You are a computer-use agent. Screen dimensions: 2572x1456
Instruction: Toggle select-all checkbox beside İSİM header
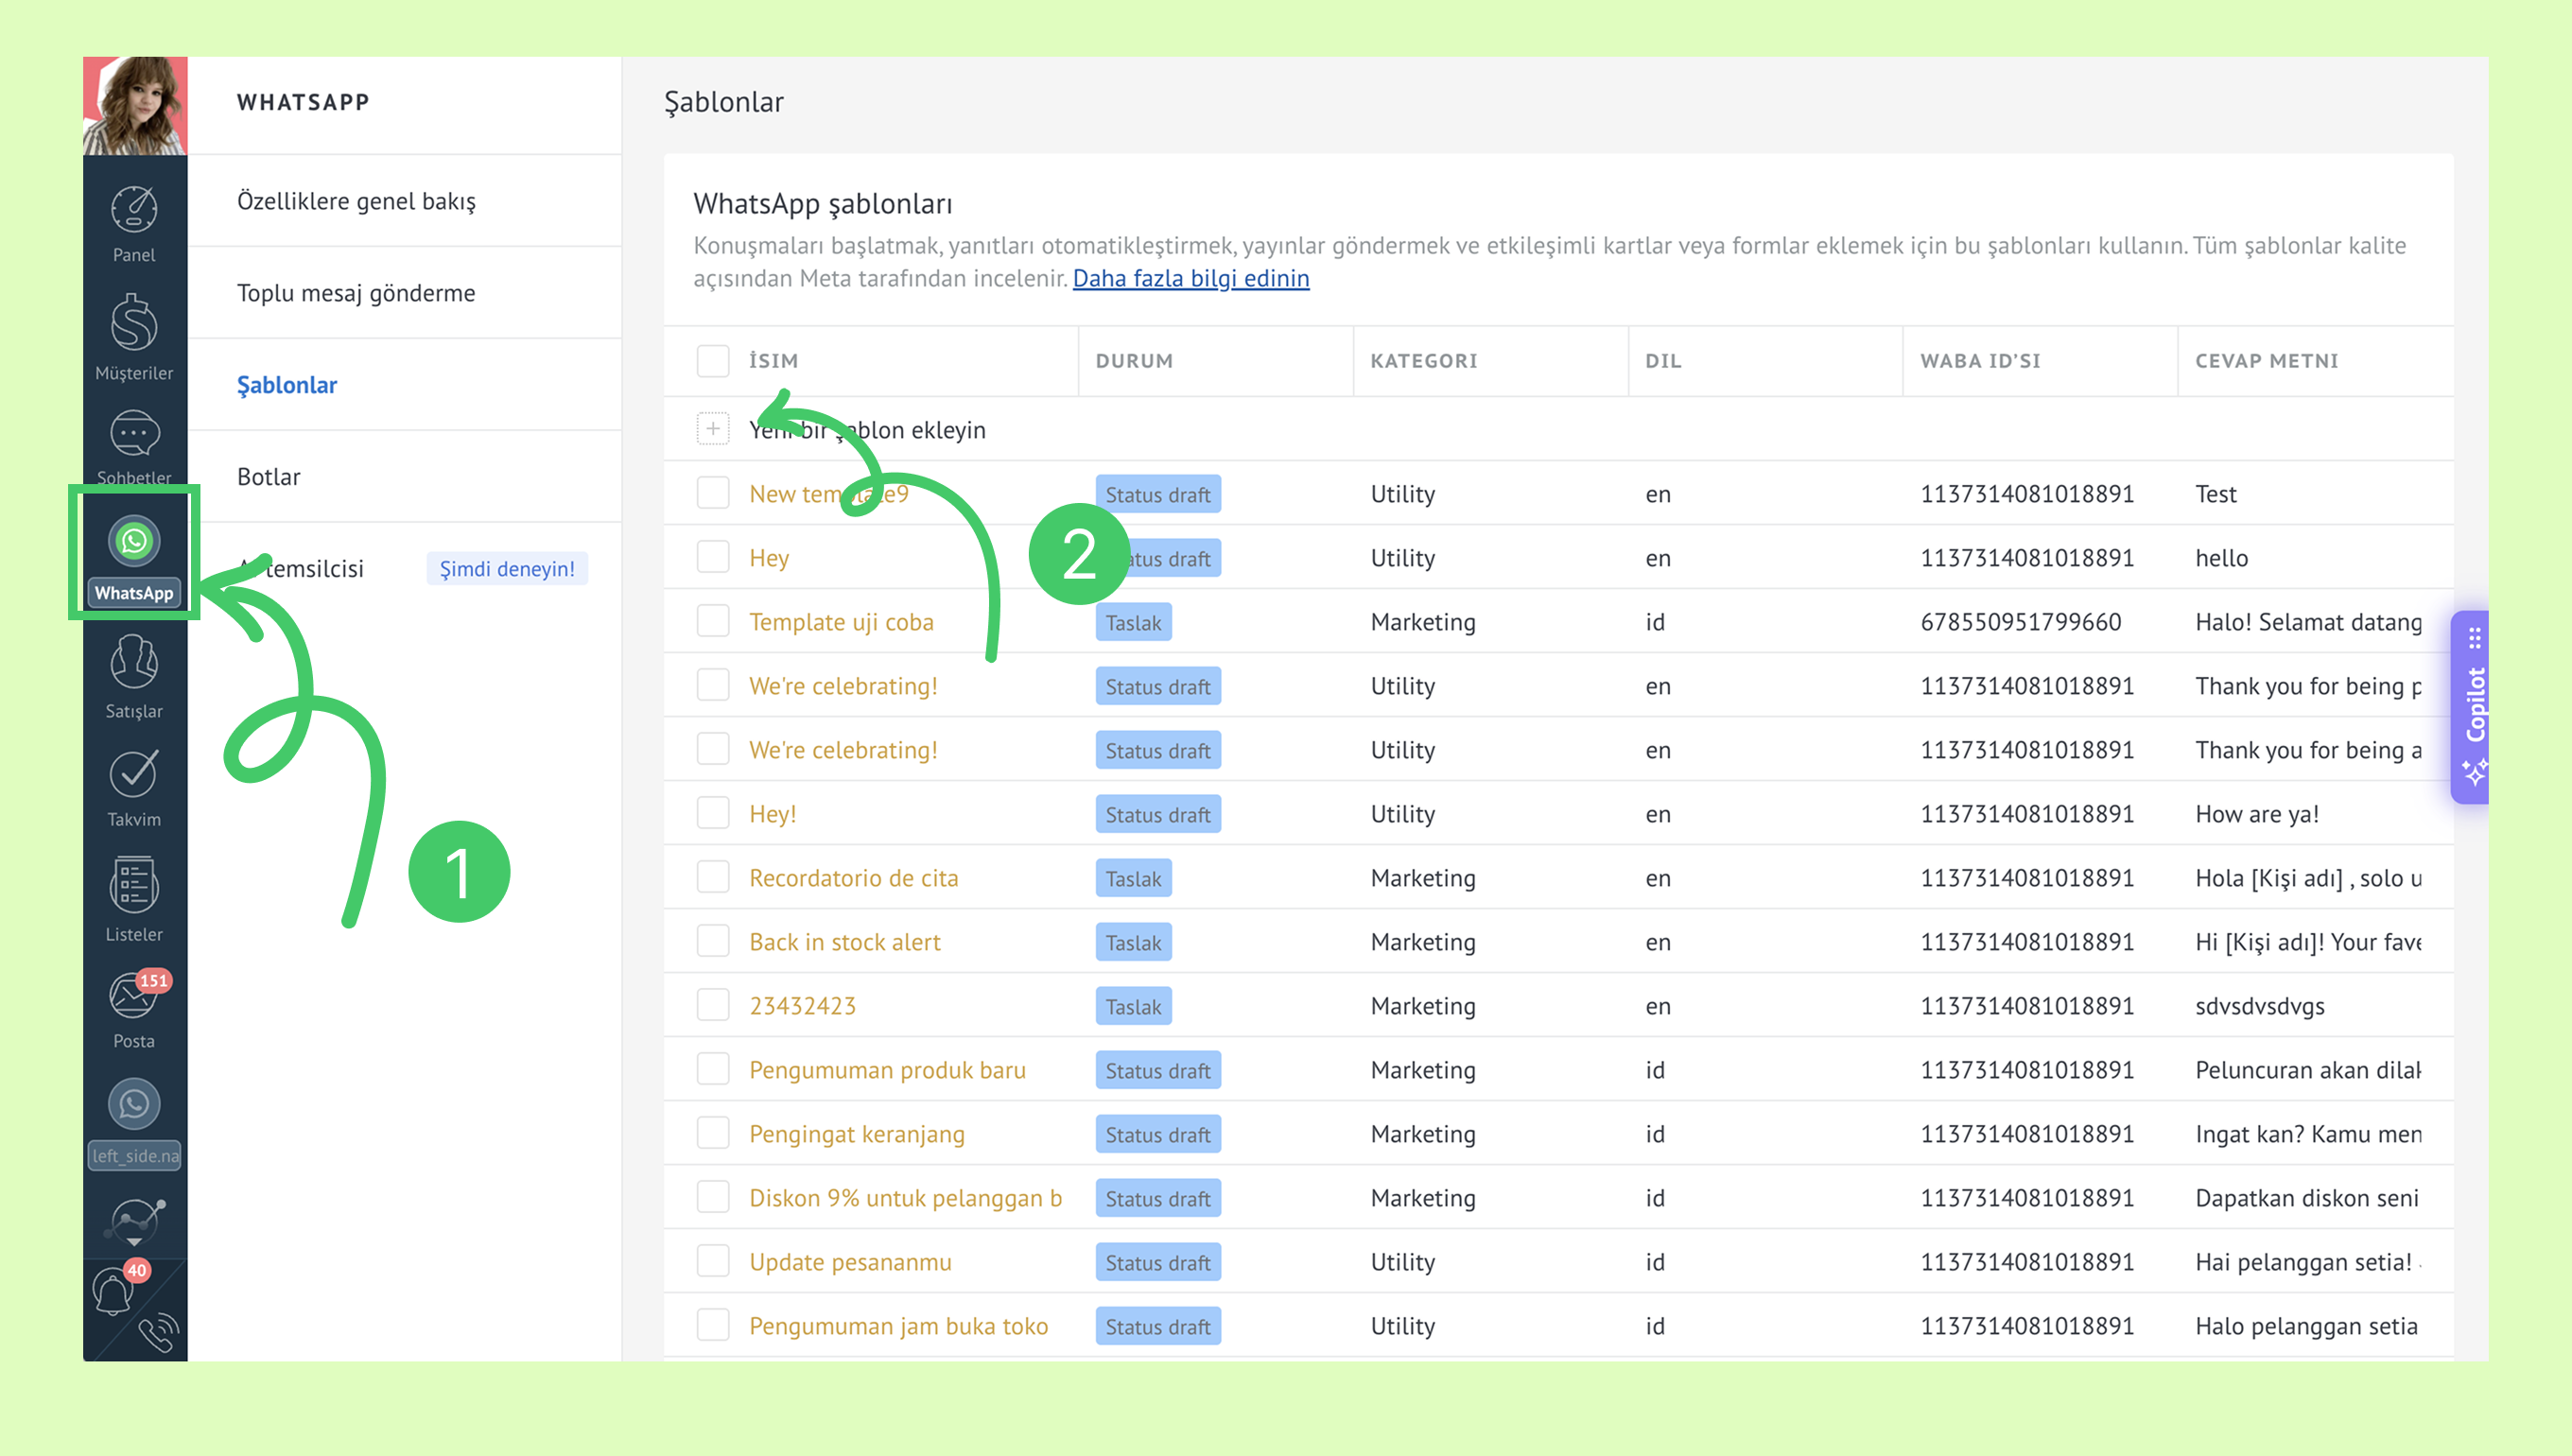[x=713, y=361]
